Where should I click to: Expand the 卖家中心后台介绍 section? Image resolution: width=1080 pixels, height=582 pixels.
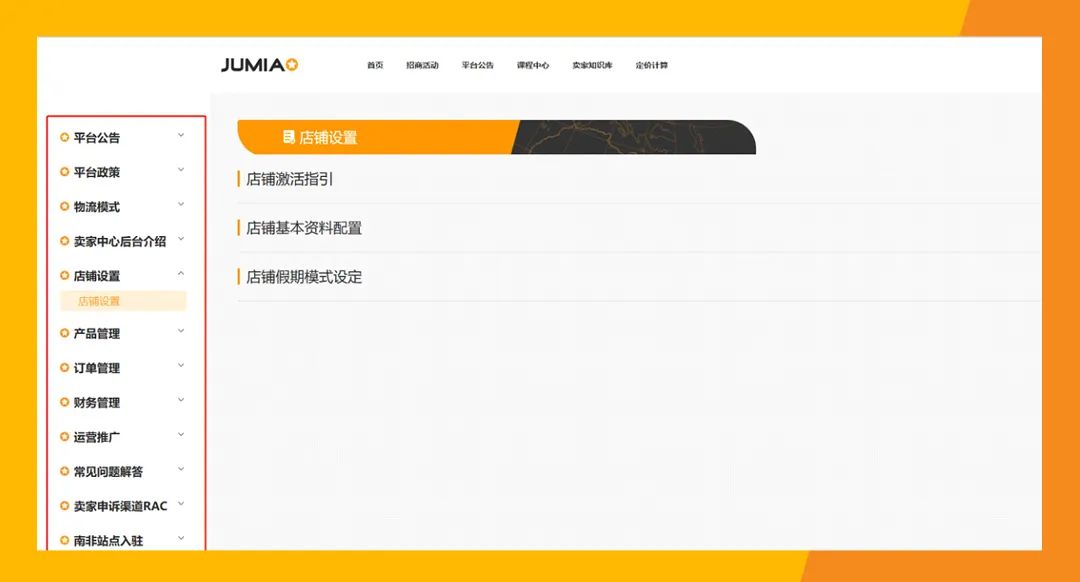coord(181,239)
